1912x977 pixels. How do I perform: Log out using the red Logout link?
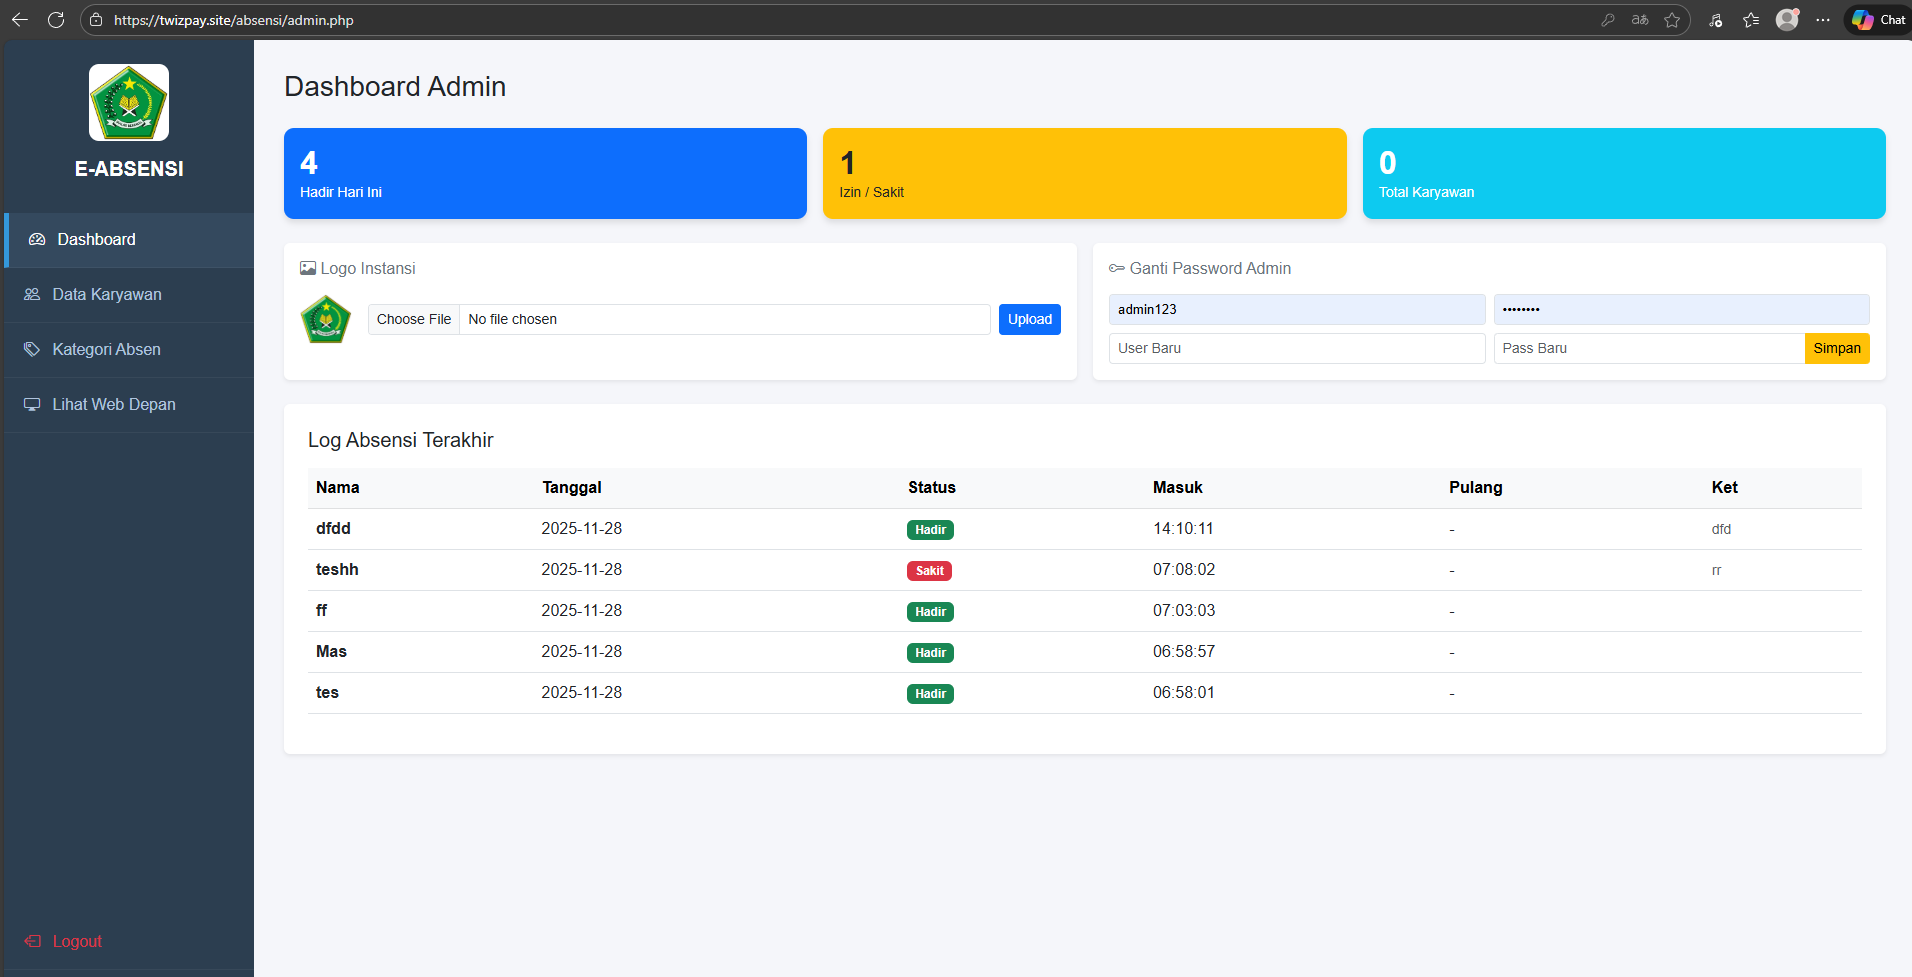(76, 942)
